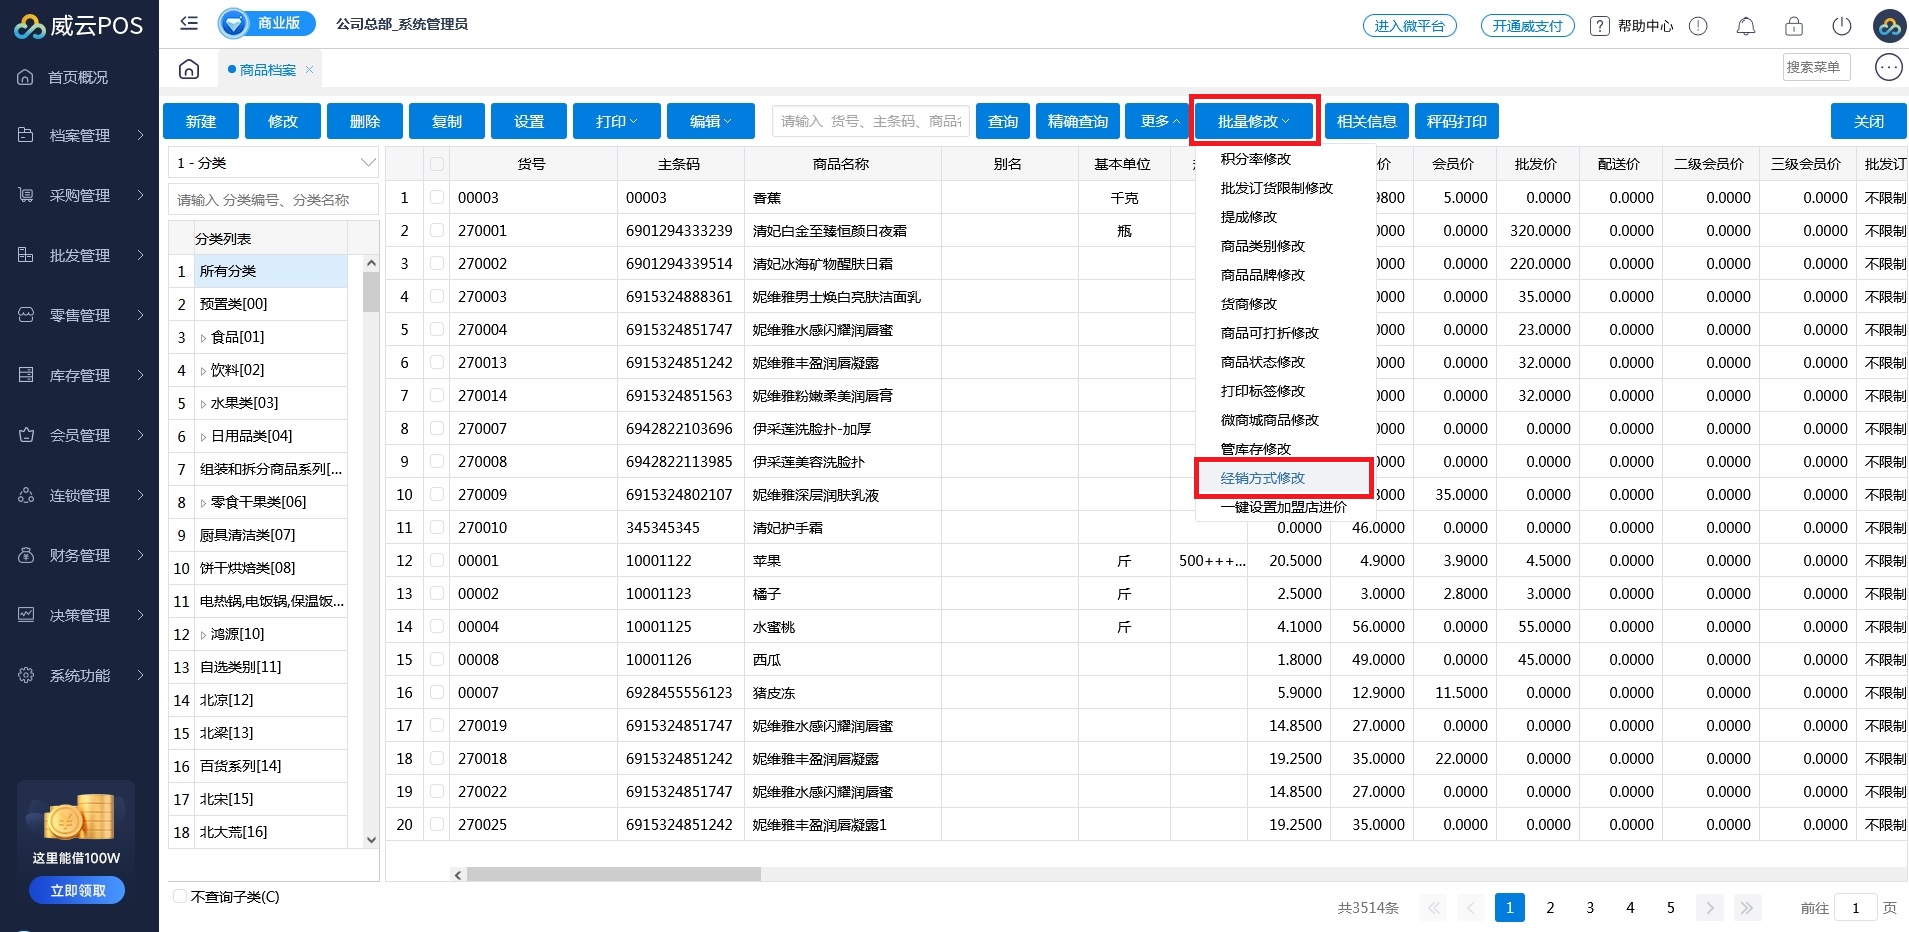
Task: Click the lock screen icon
Action: pos(1793,26)
